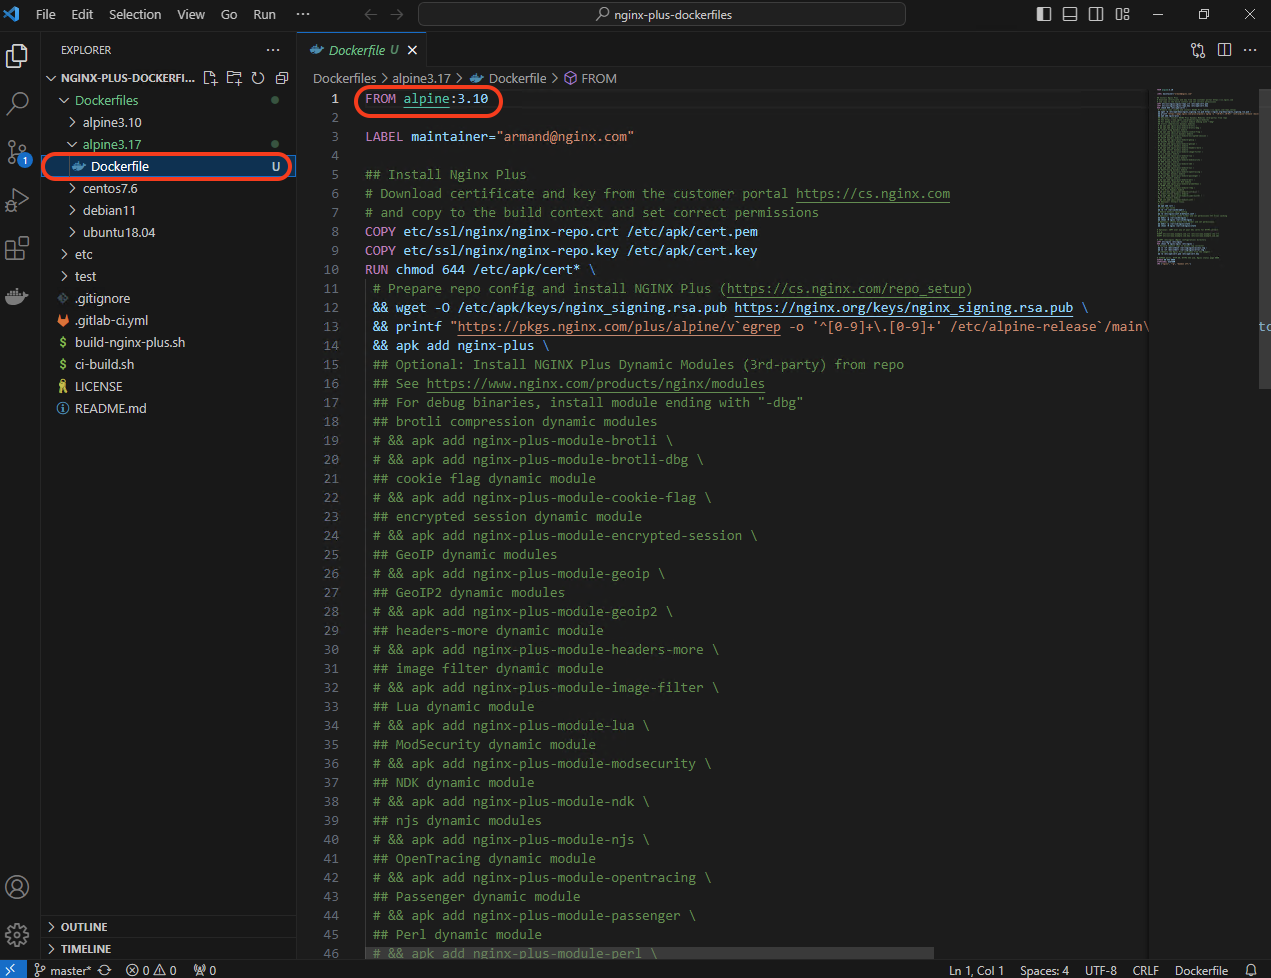This screenshot has width=1271, height=978.
Task: Open the Go menu
Action: (x=229, y=14)
